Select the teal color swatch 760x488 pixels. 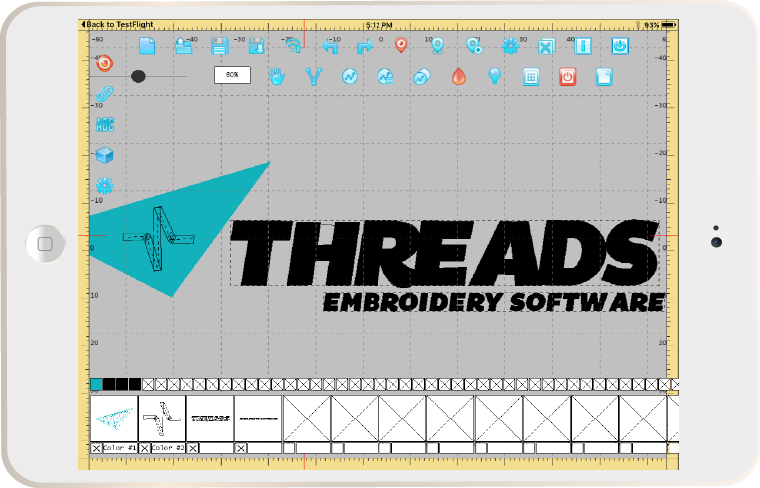[x=96, y=384]
